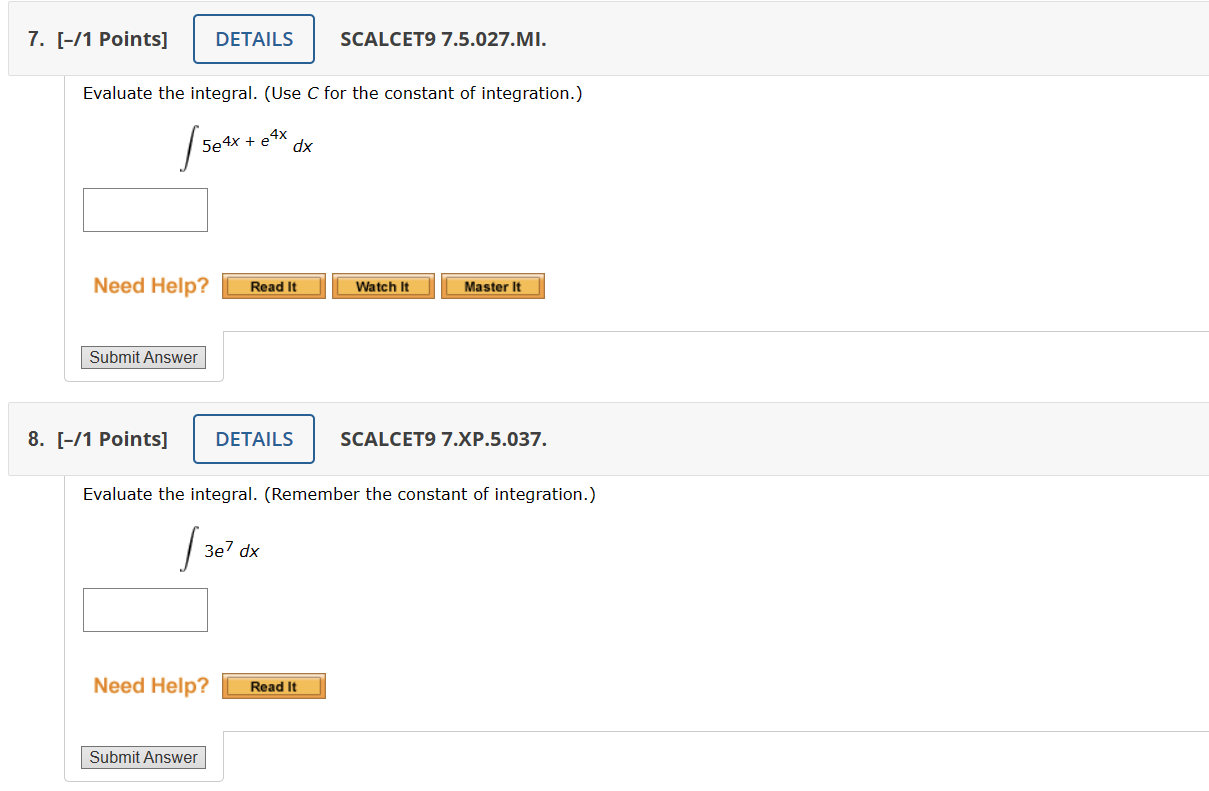Open the Watch It help video
The image size is (1209, 791).
[383, 287]
